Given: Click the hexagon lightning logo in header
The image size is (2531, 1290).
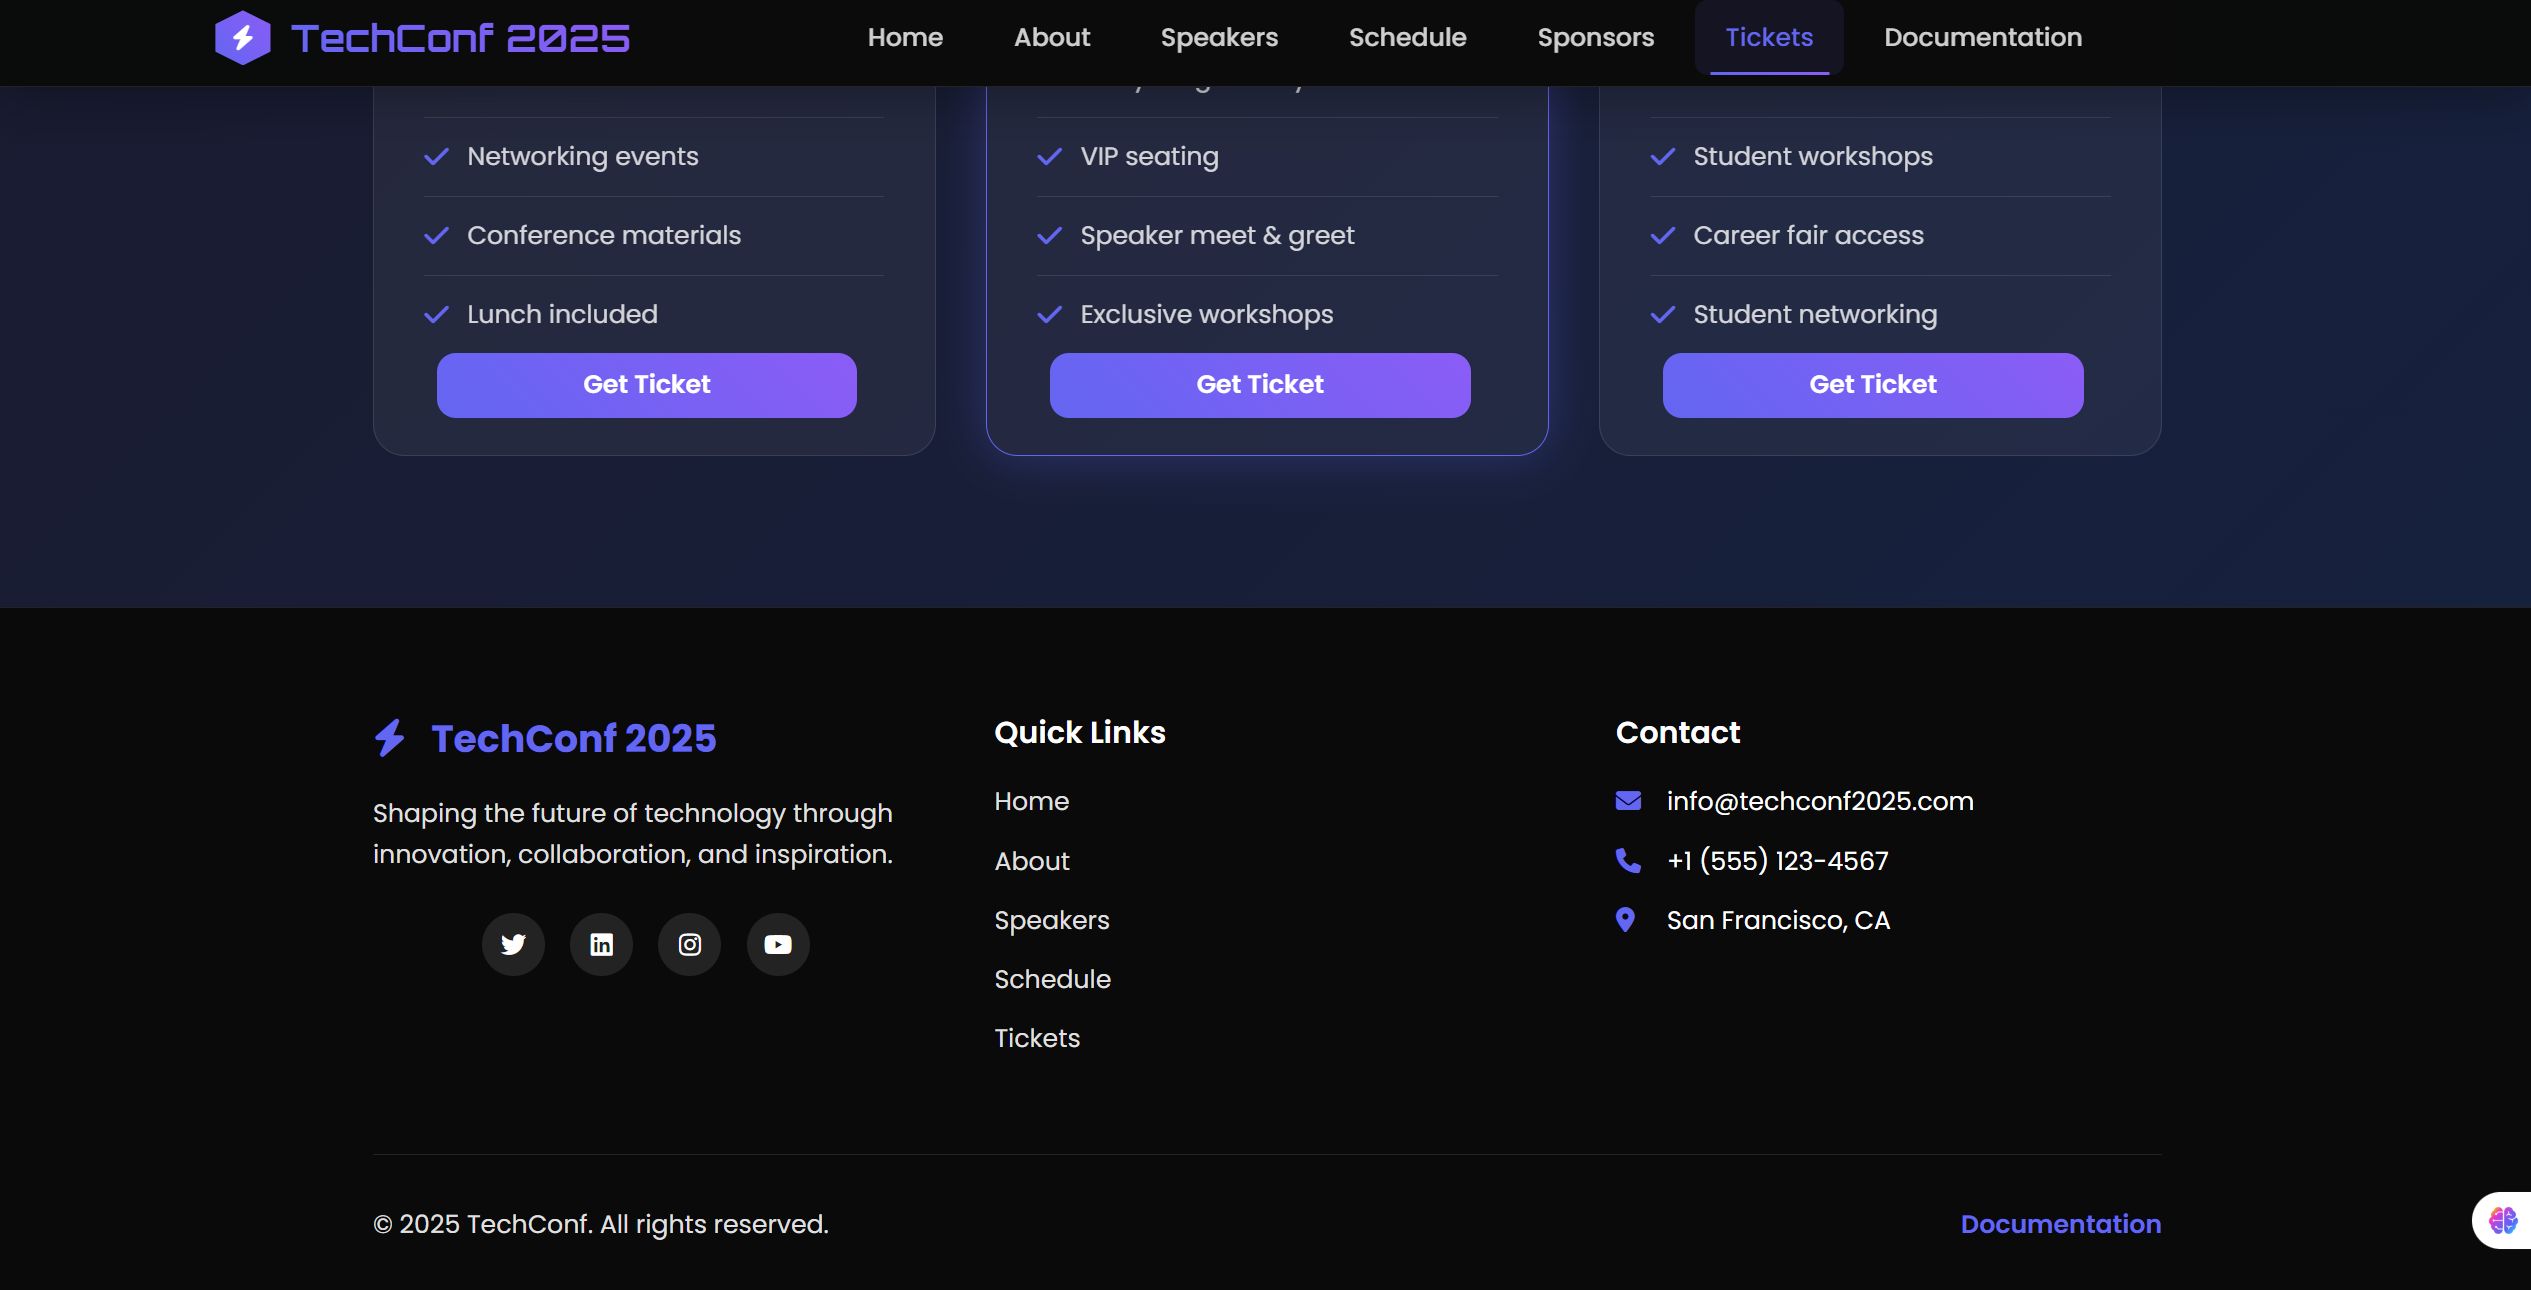Looking at the screenshot, I should point(242,38).
